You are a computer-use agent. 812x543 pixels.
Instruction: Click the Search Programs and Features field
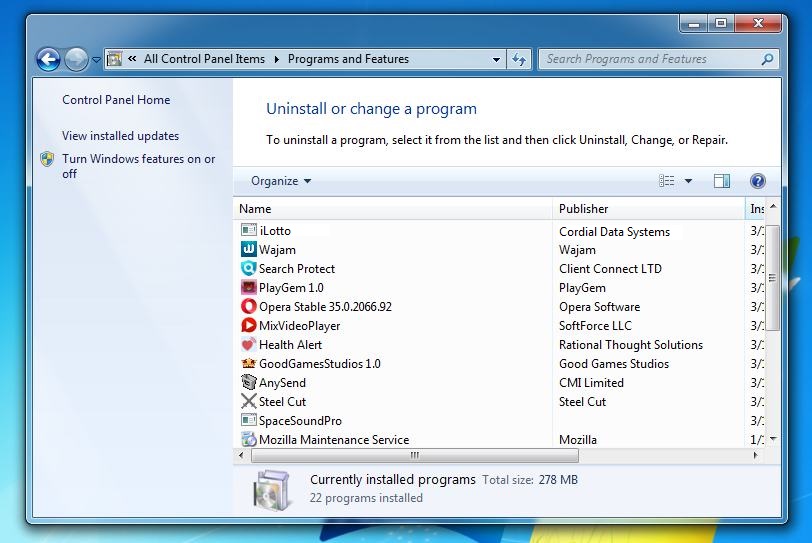(650, 59)
